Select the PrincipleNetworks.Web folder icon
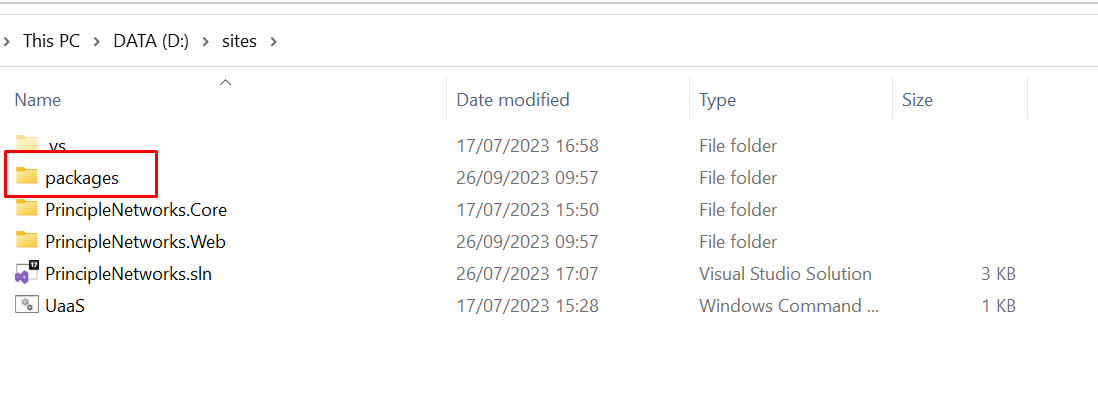The image size is (1098, 394). (x=27, y=241)
